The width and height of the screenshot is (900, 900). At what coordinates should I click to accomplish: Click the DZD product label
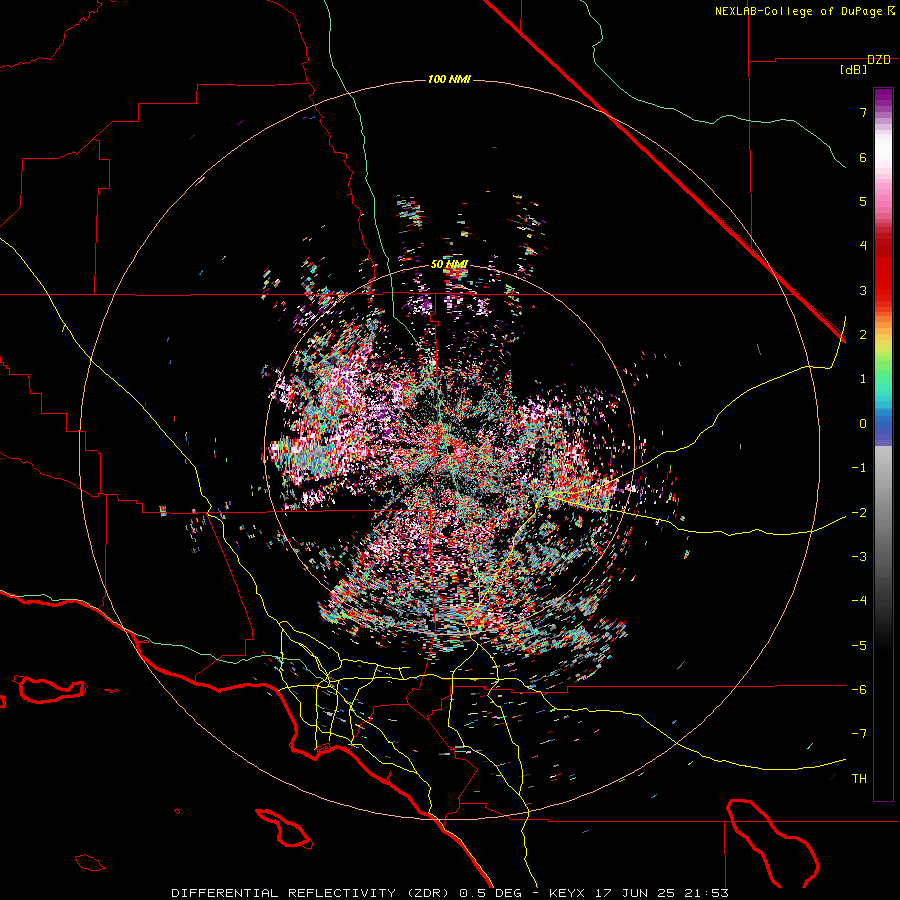click(879, 60)
